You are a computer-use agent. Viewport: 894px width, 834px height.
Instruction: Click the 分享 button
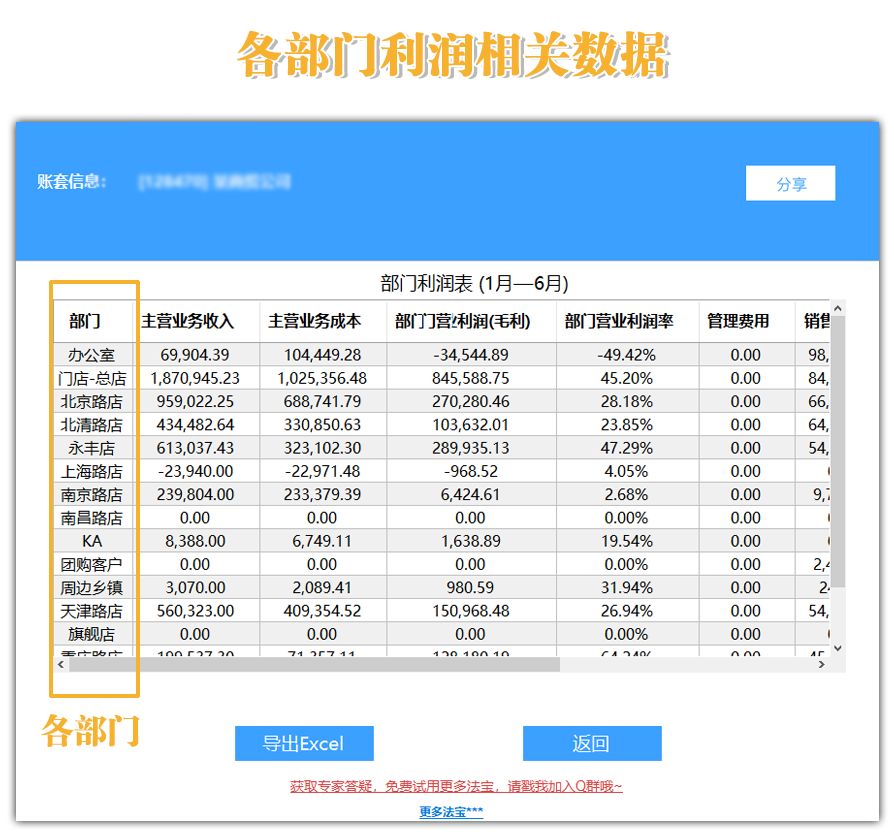[790, 183]
